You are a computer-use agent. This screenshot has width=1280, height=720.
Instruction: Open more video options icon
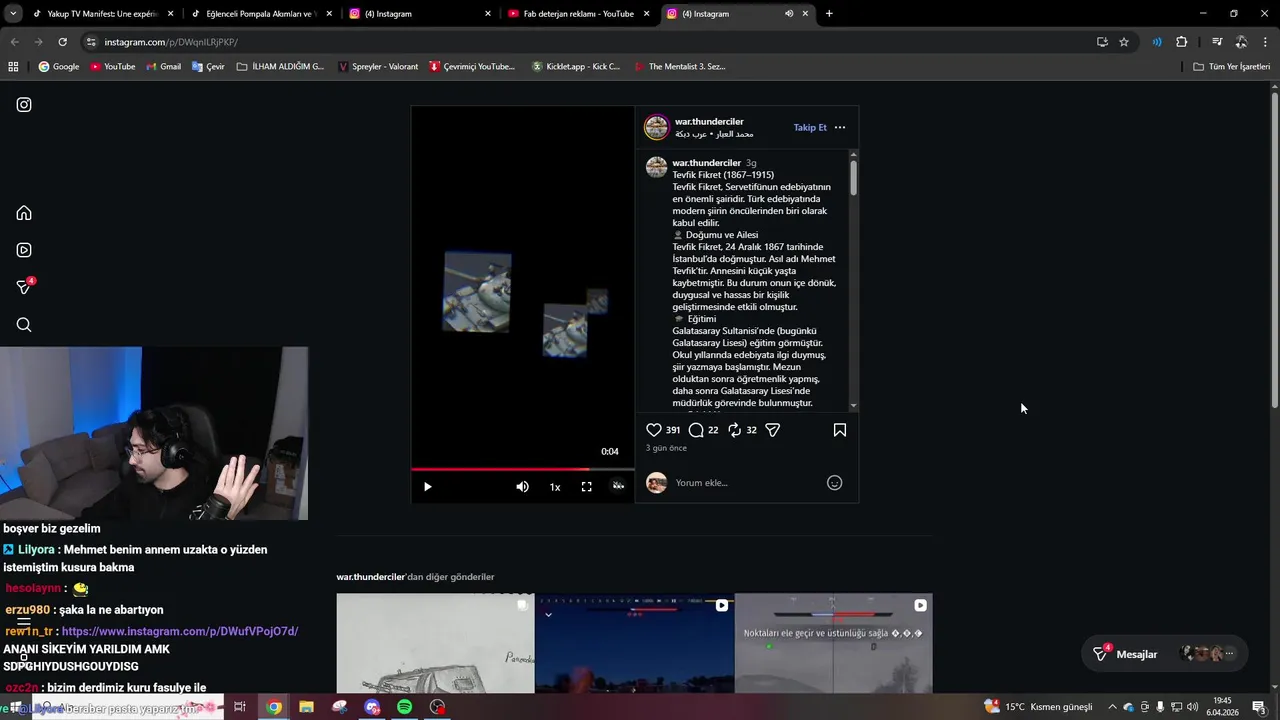618,486
